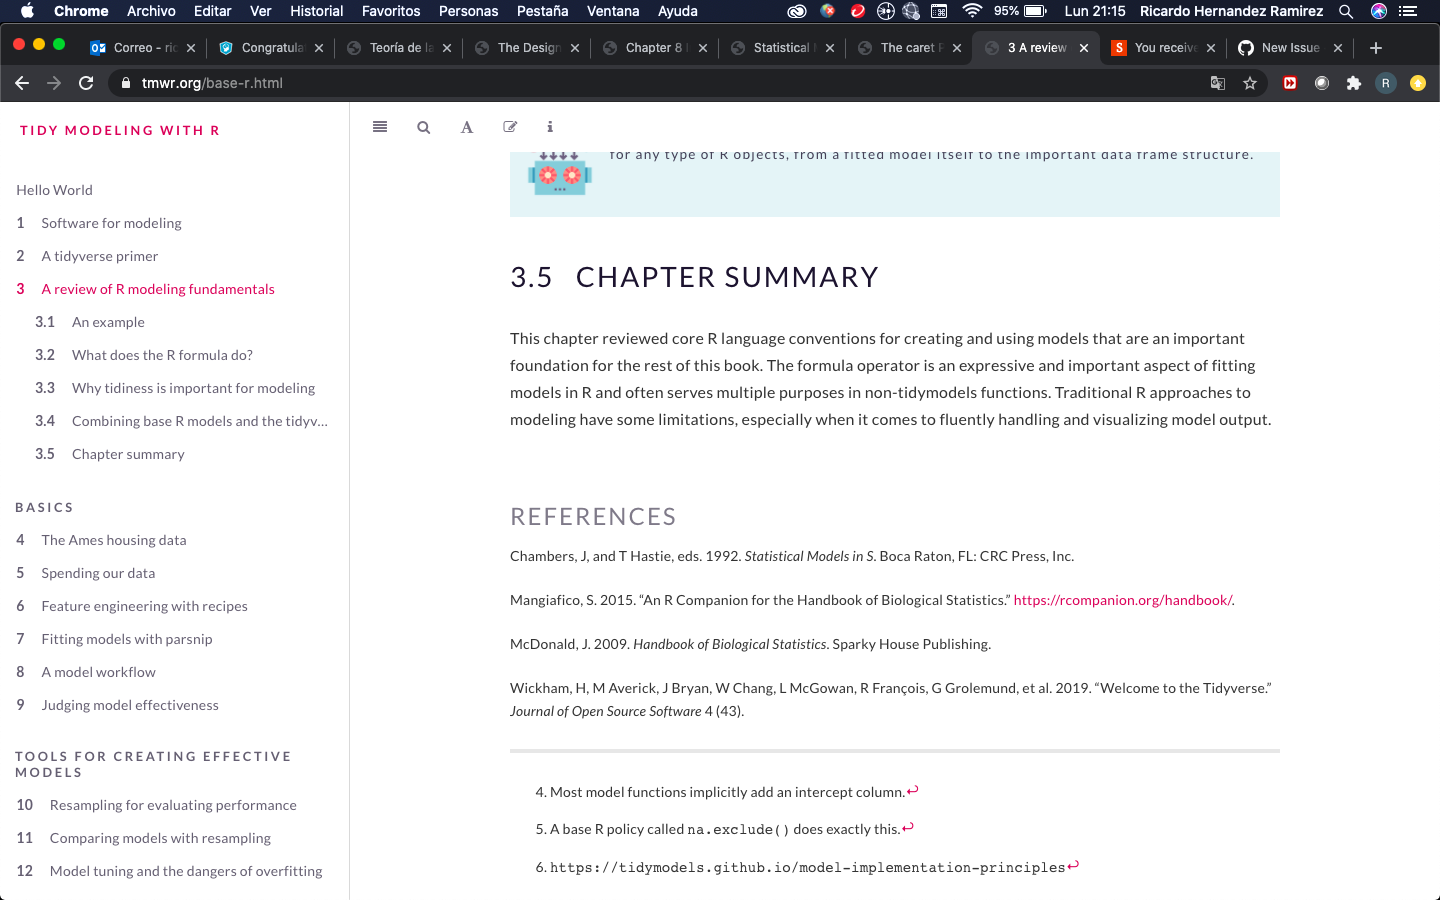The image size is (1440, 900).
Task: Open the rcompanion handbook reference link
Action: pyautogui.click(x=1122, y=599)
